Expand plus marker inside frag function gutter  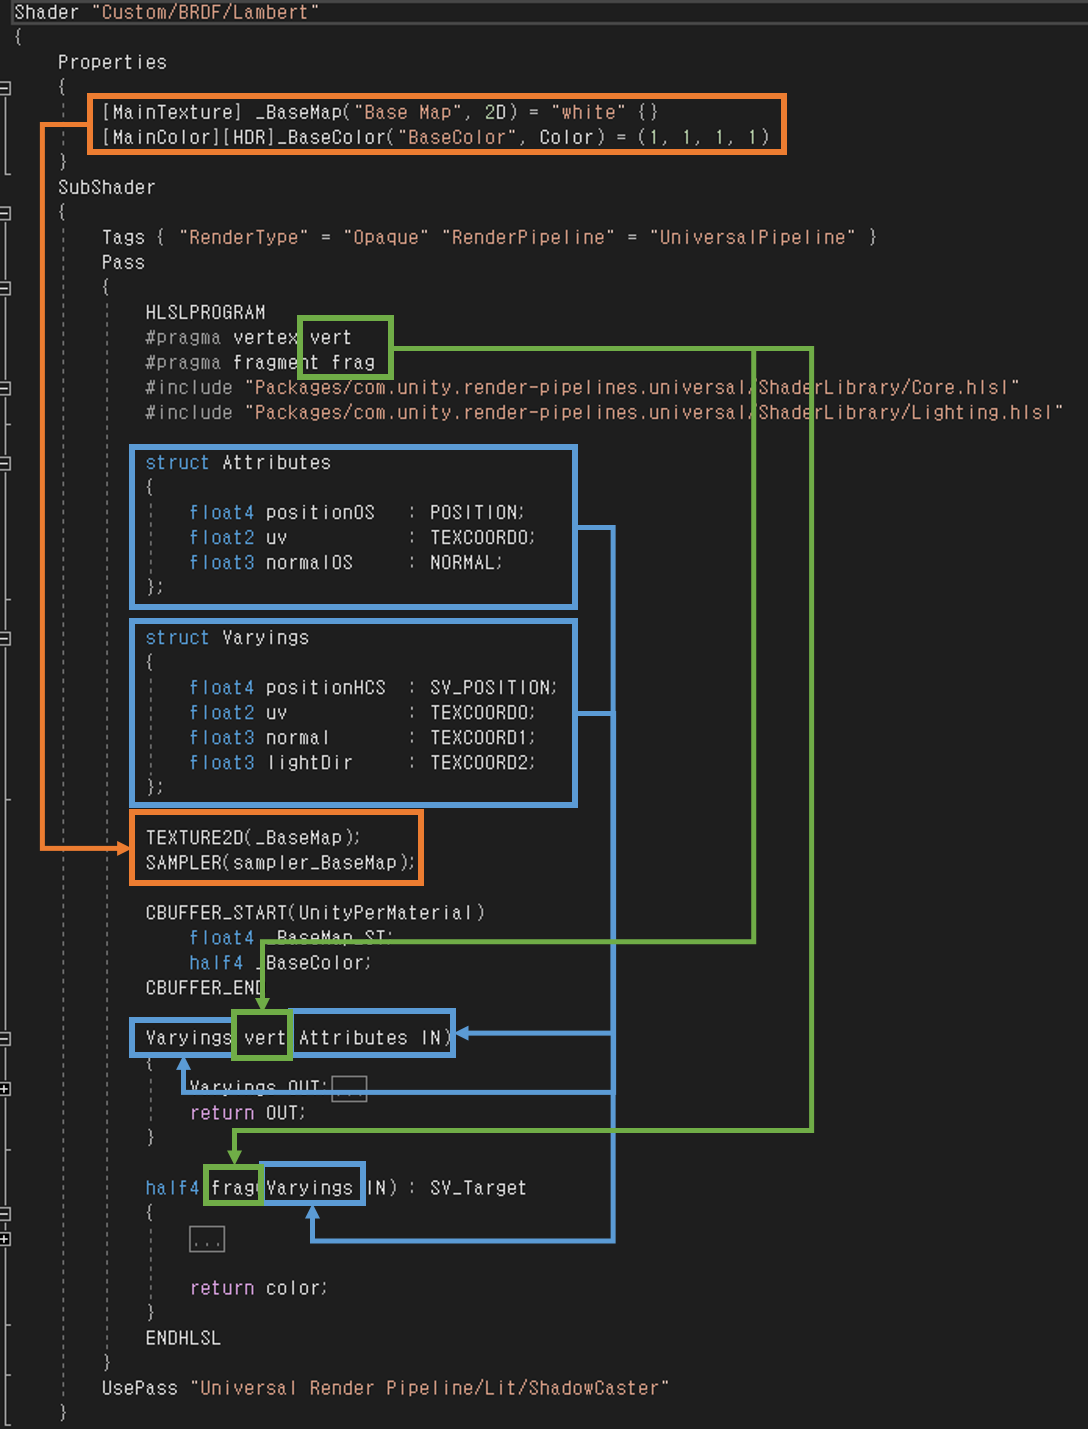5,1239
